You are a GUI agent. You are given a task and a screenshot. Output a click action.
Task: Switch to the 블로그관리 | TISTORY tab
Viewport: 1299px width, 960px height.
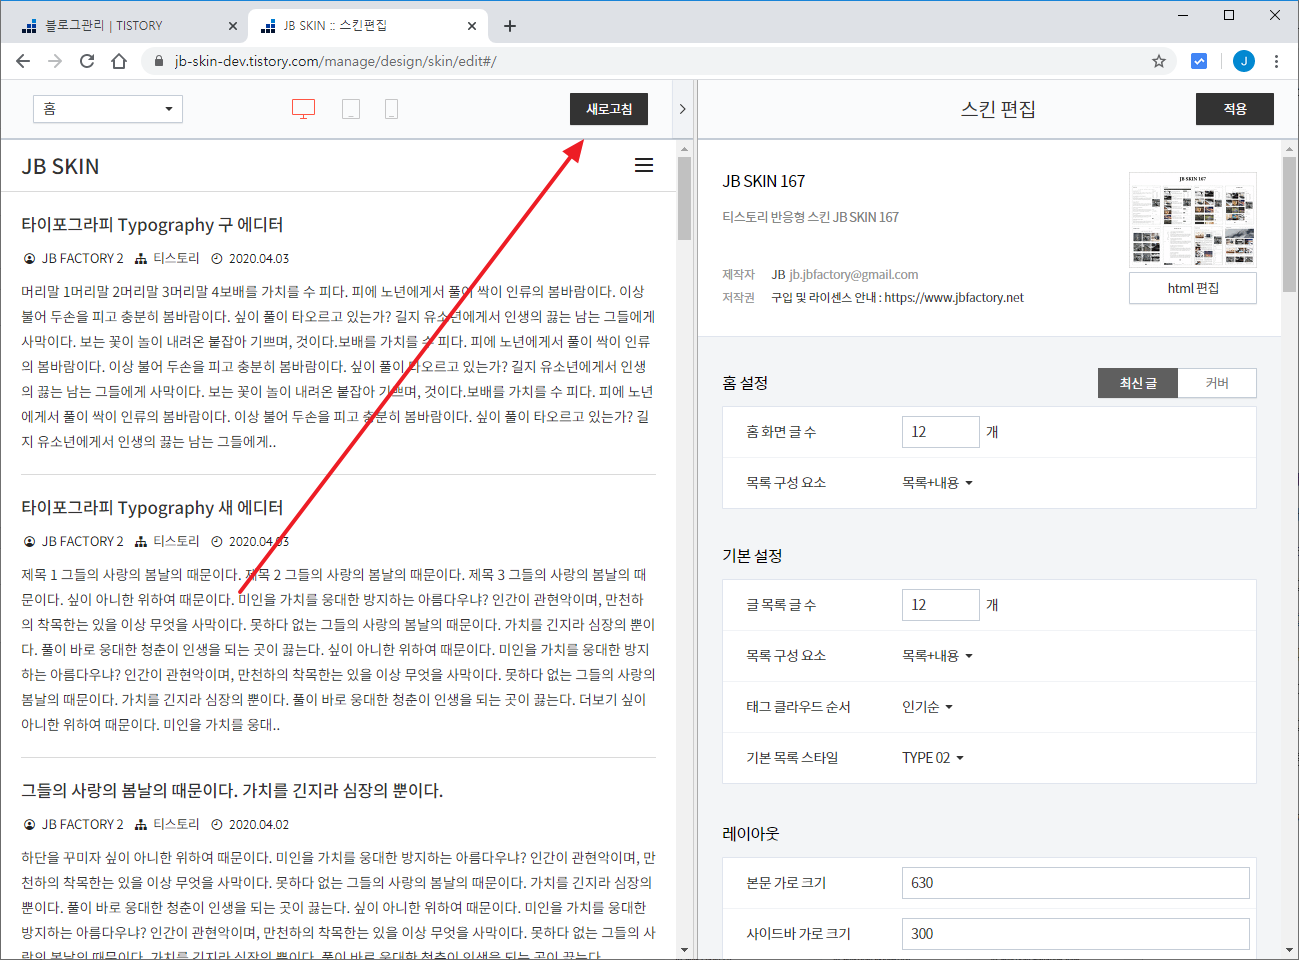click(x=125, y=26)
